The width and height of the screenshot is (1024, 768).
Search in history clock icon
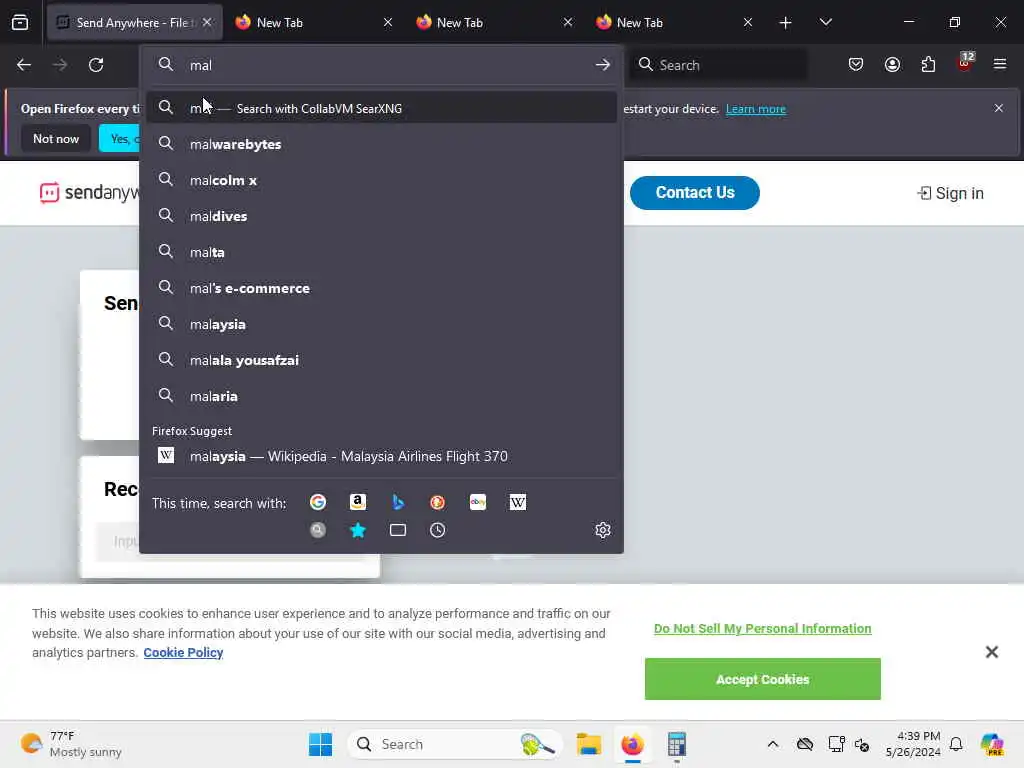pos(438,530)
